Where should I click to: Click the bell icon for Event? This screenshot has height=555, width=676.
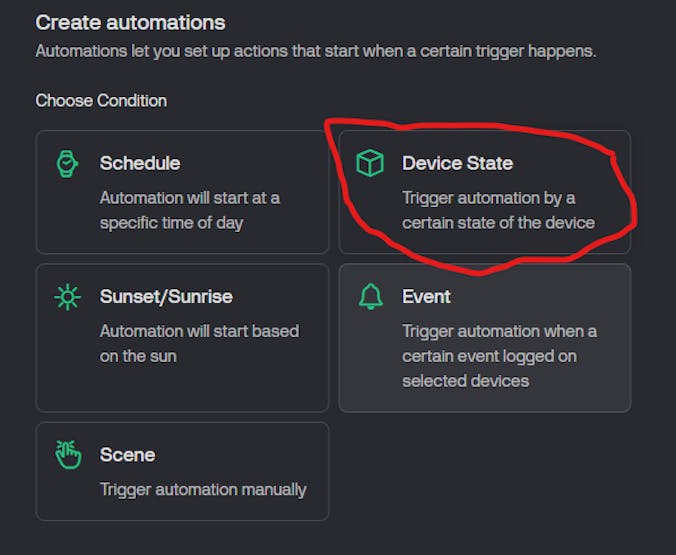[x=370, y=297]
